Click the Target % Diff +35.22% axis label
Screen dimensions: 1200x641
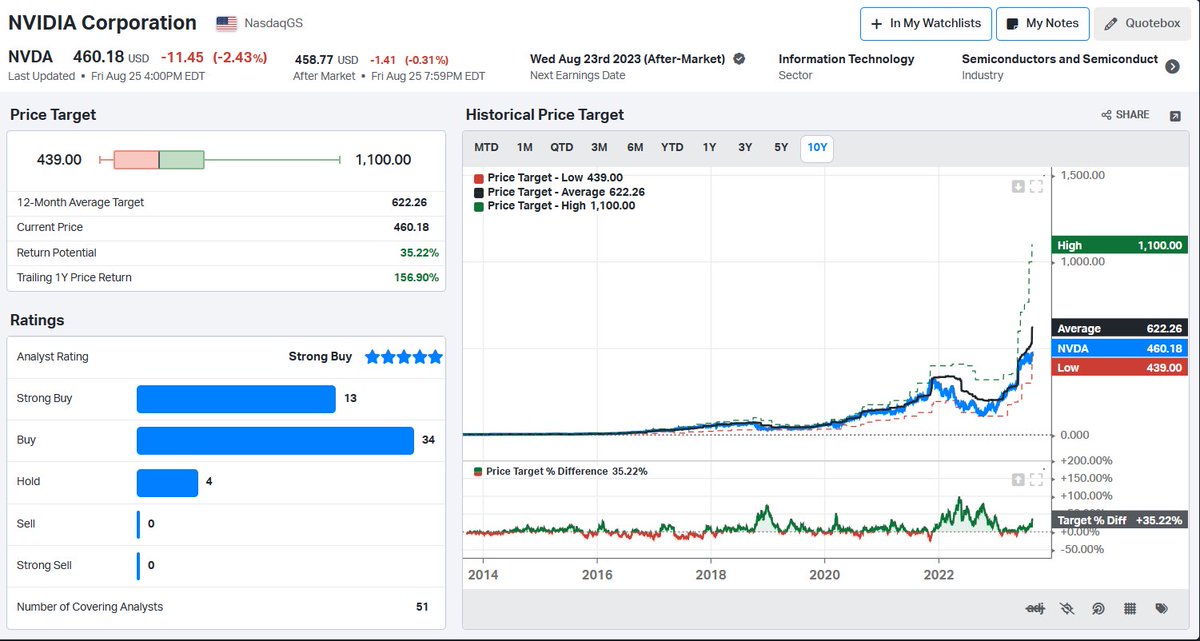1120,521
